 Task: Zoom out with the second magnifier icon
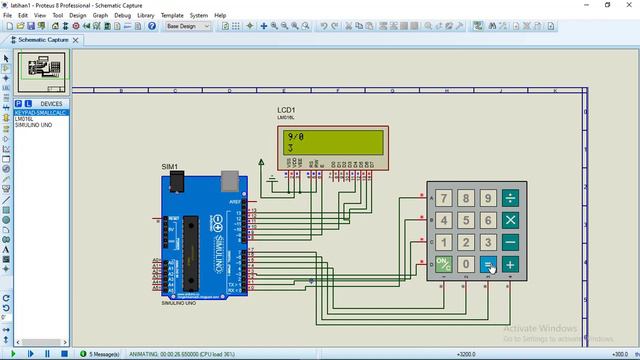pos(284,26)
